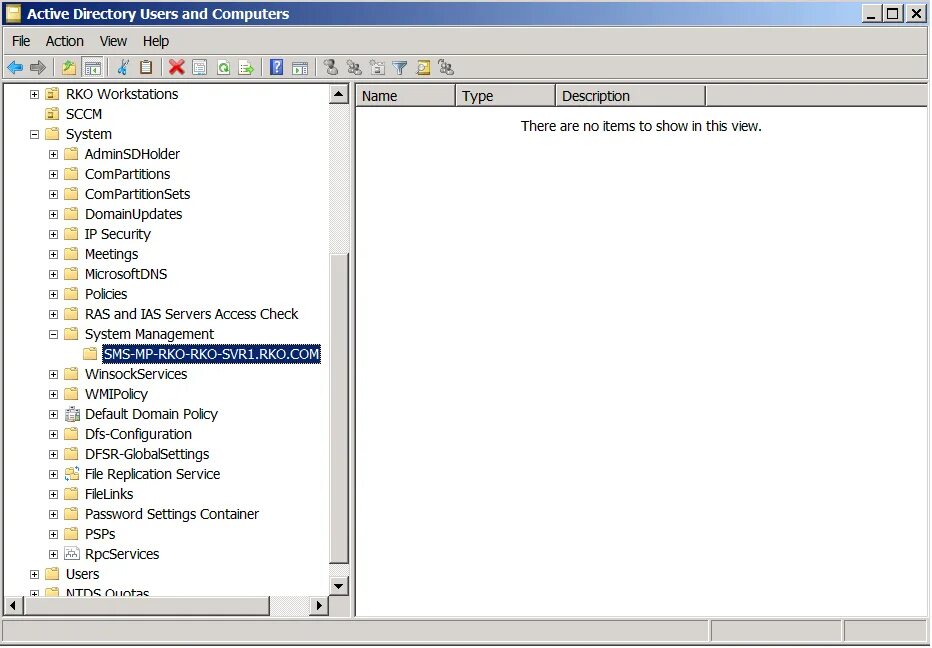Click the tree scroll down arrow
Viewport: 932px width, 648px height.
(339, 586)
